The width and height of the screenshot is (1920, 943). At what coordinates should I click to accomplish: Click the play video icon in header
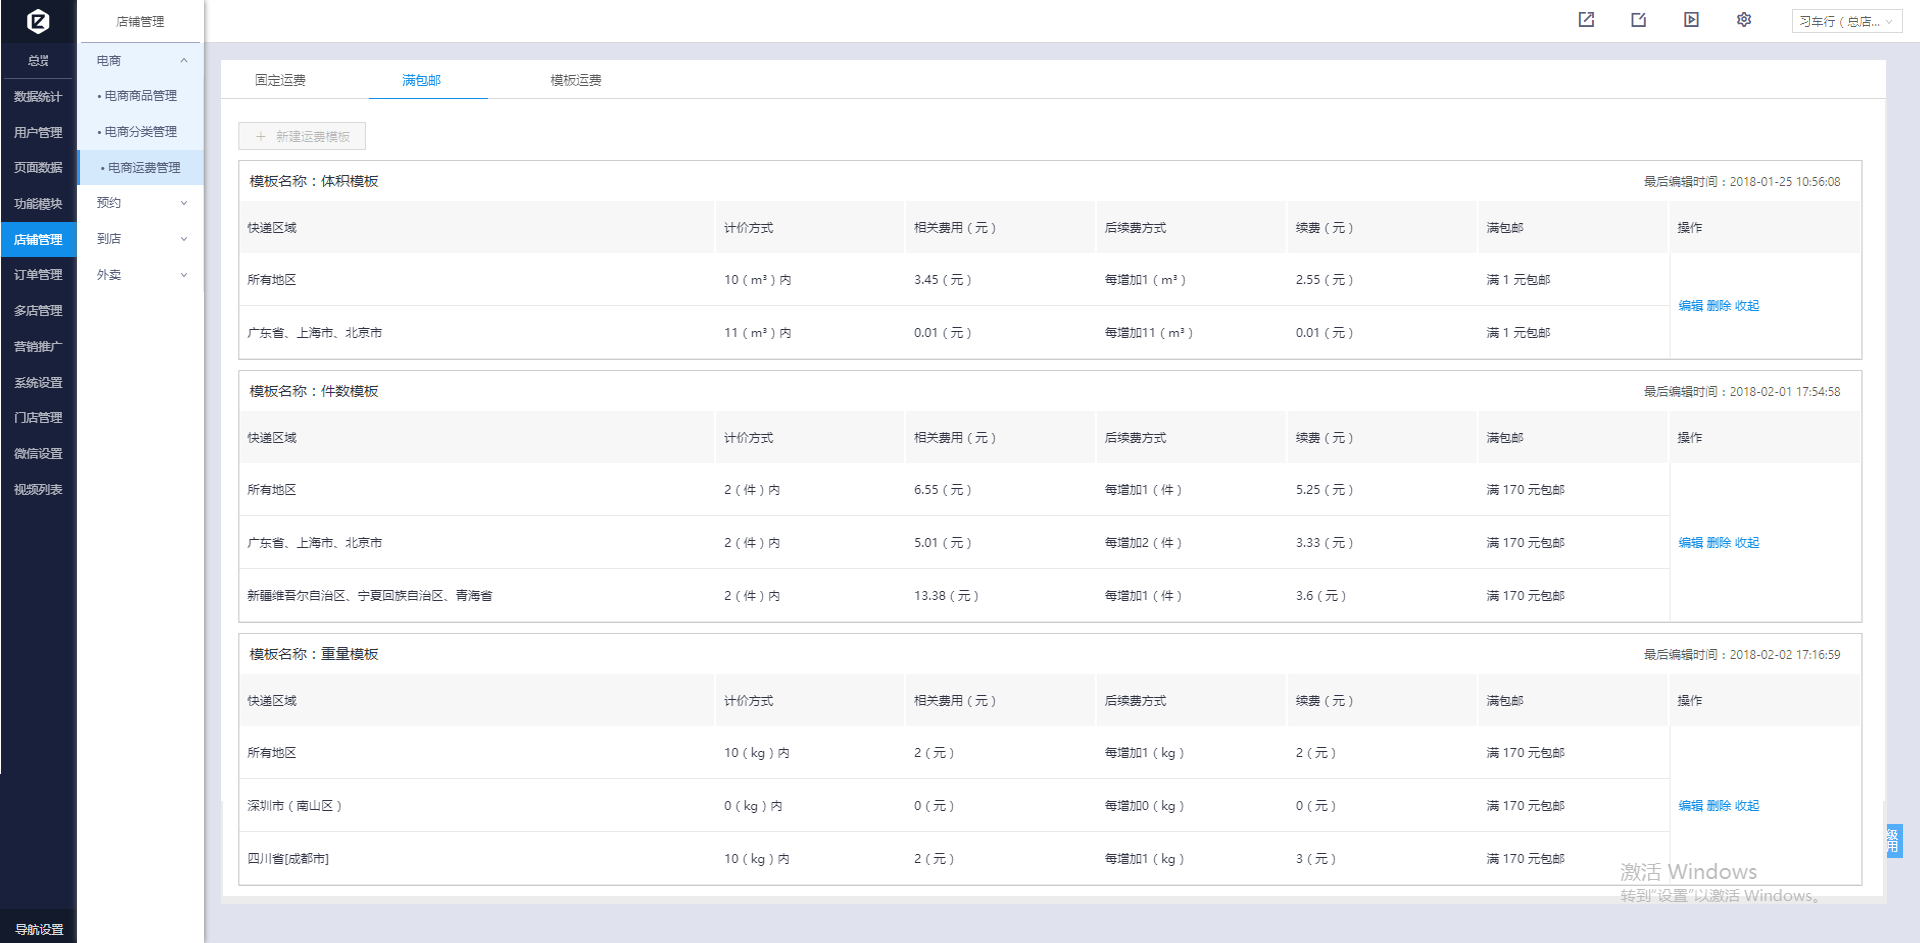click(x=1691, y=20)
